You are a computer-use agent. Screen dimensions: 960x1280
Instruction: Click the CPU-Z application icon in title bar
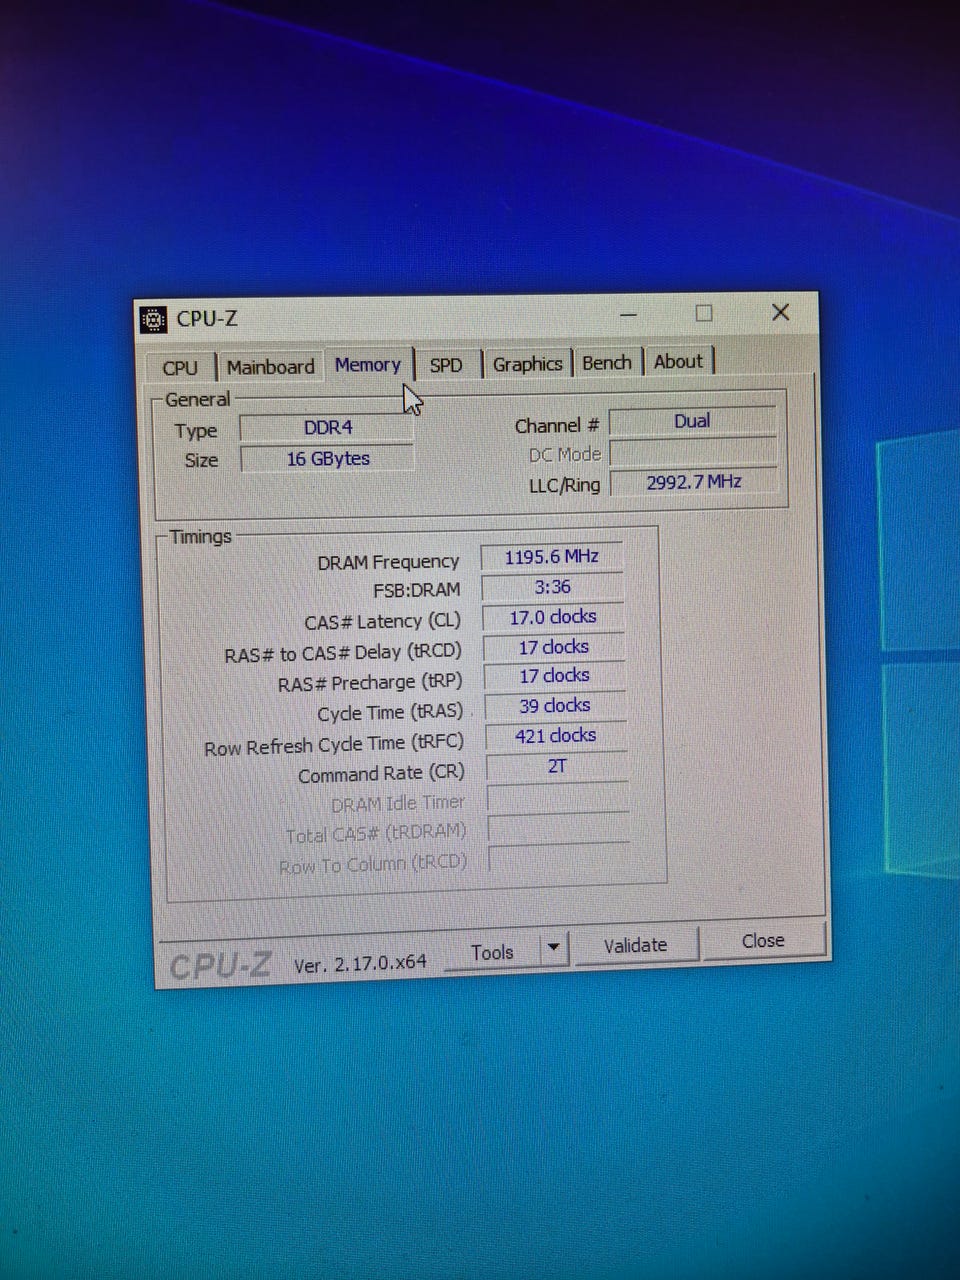coord(153,319)
